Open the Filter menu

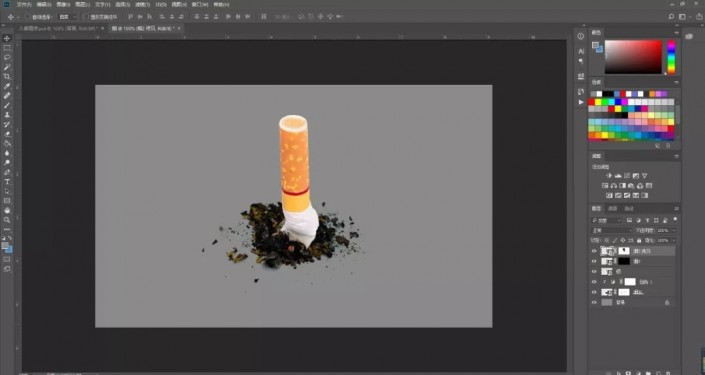click(142, 4)
